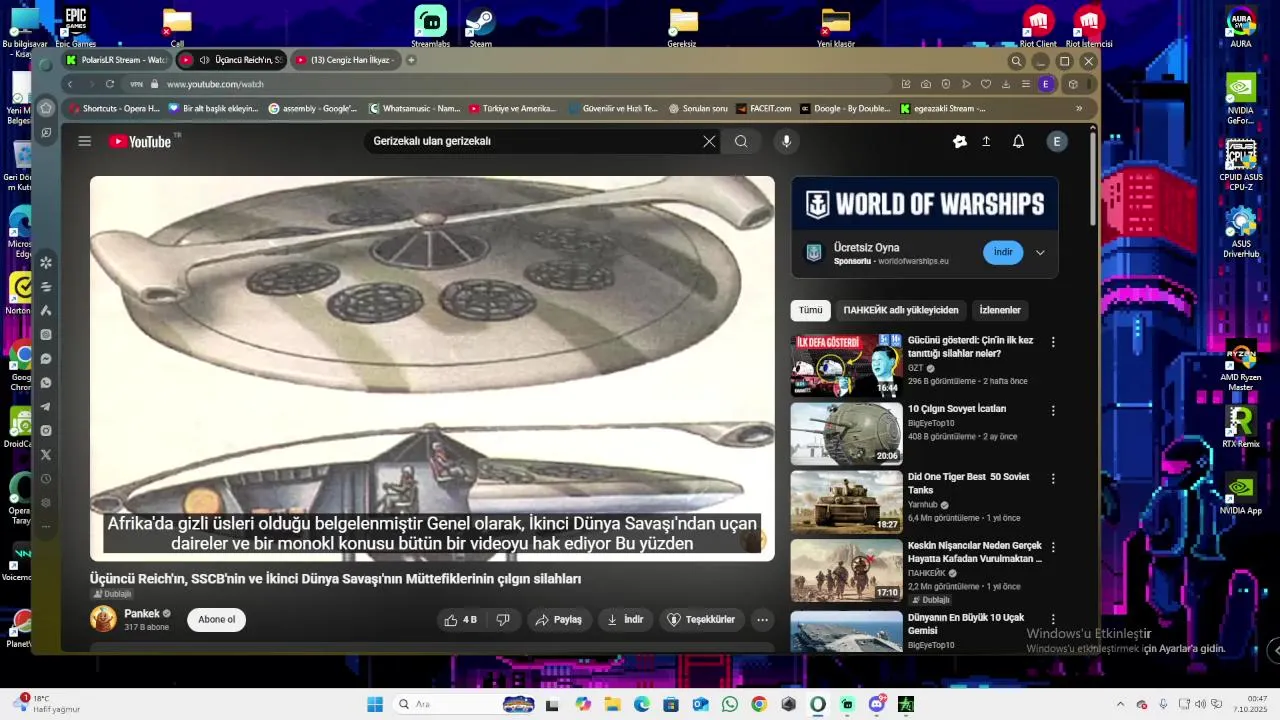
Task: Click the Opera address bar URL
Action: click(x=215, y=85)
